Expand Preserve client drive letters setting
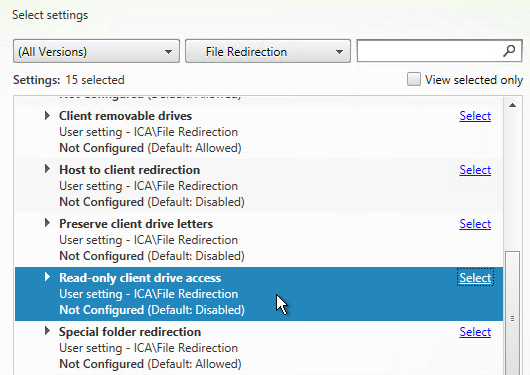 tap(47, 223)
